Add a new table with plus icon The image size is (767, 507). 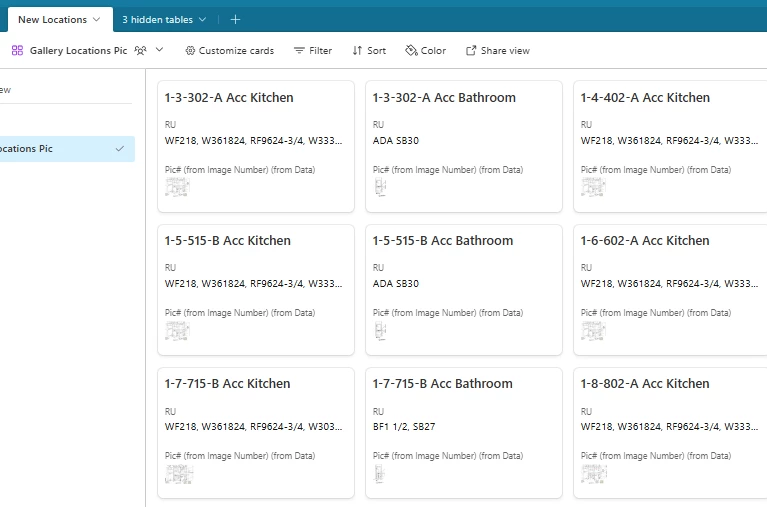point(235,20)
